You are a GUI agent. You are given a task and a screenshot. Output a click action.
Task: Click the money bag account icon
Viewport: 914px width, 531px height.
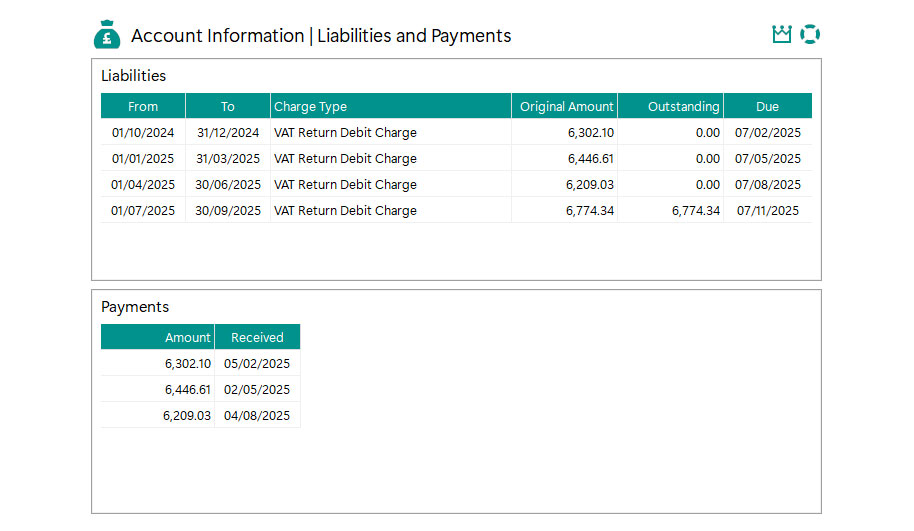coord(107,35)
